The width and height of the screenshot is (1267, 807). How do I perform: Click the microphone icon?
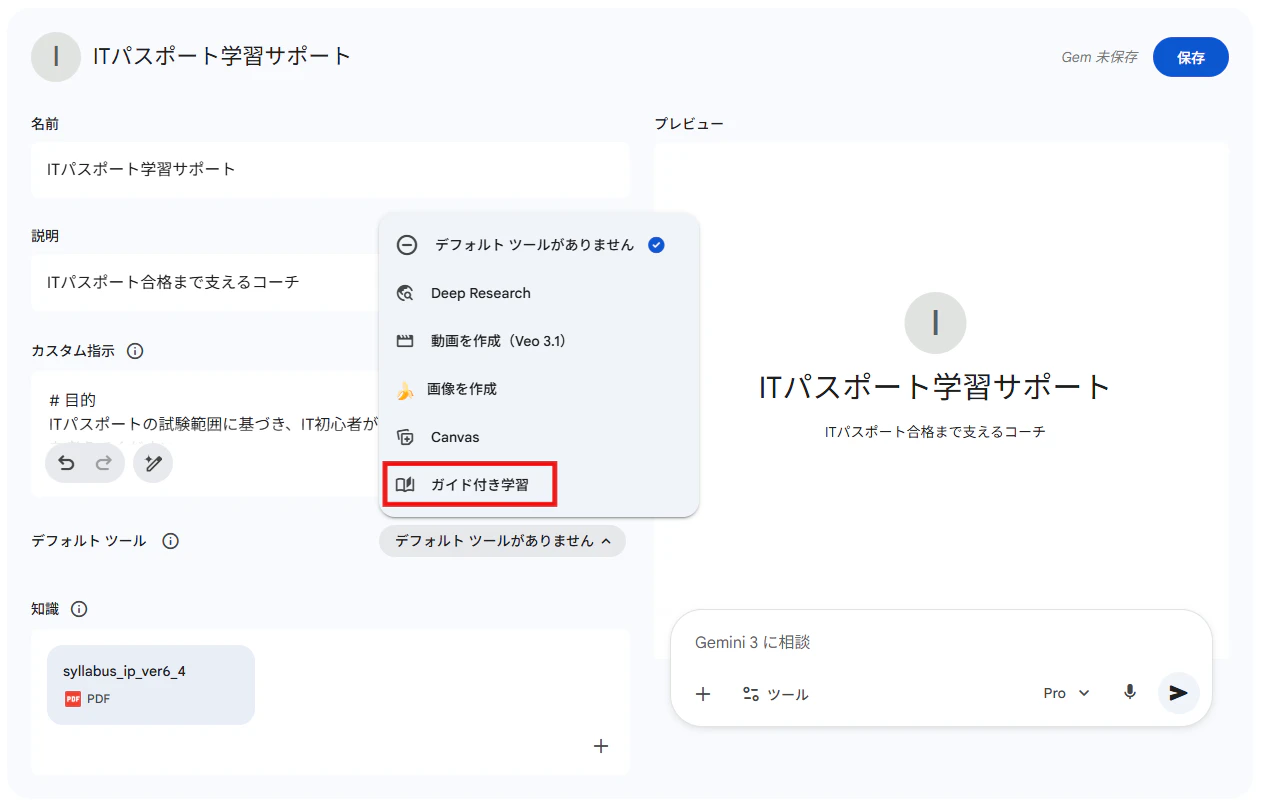click(1130, 692)
